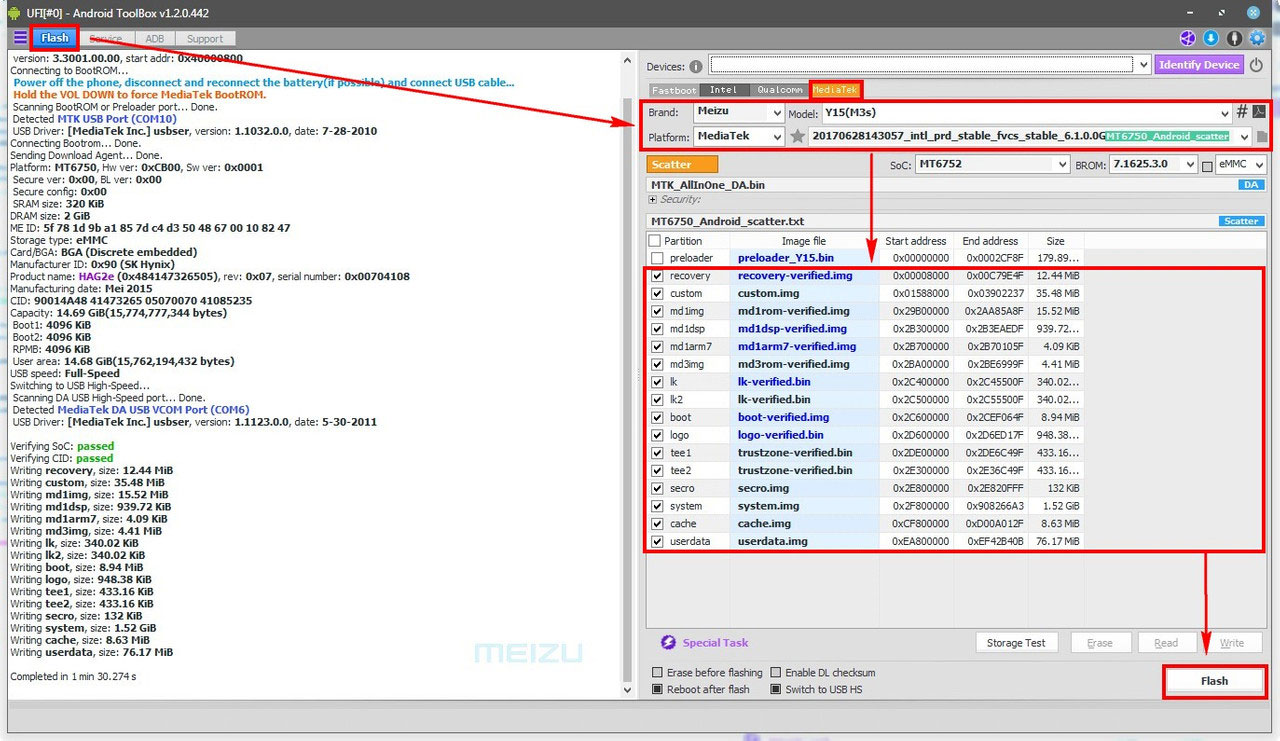Click the star favorite icon beside Platform

(797, 136)
